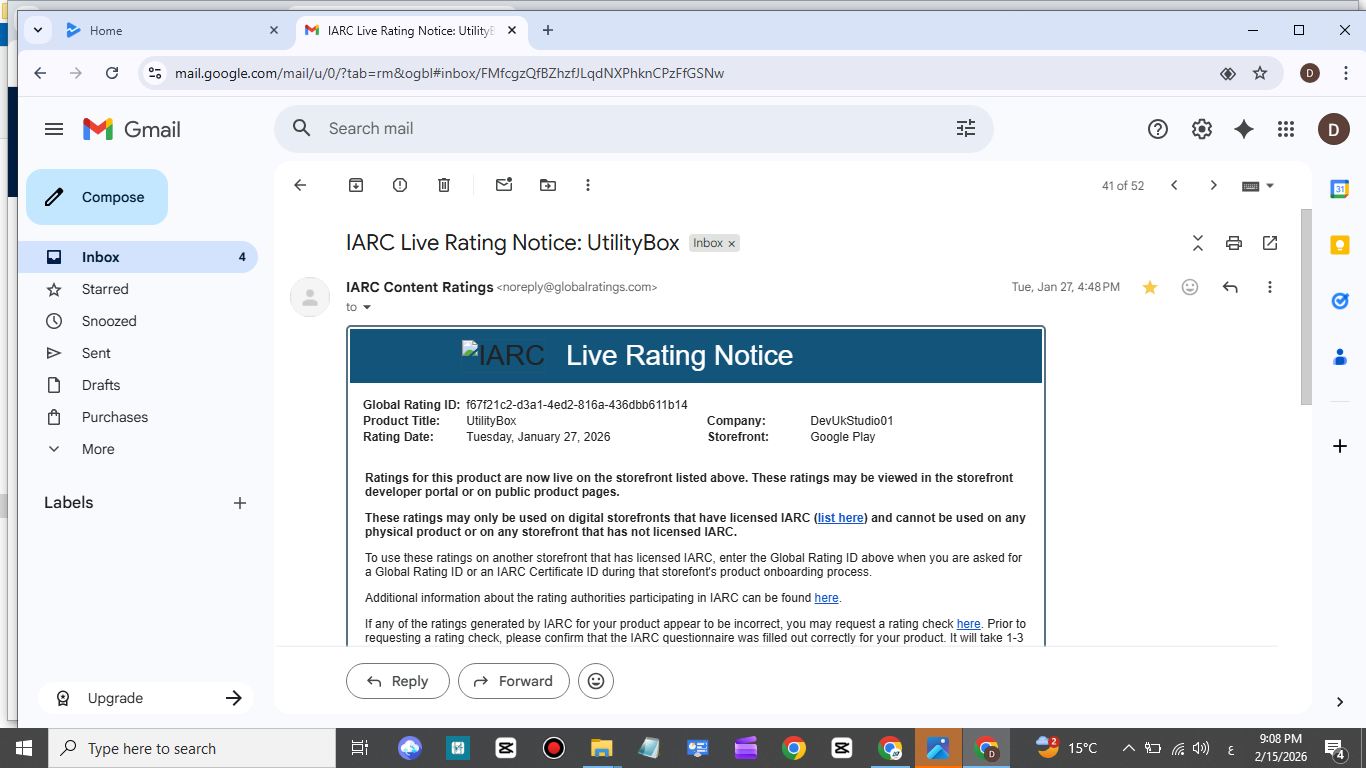Open the Google apps grid
This screenshot has height=768, width=1366.
1286,129
